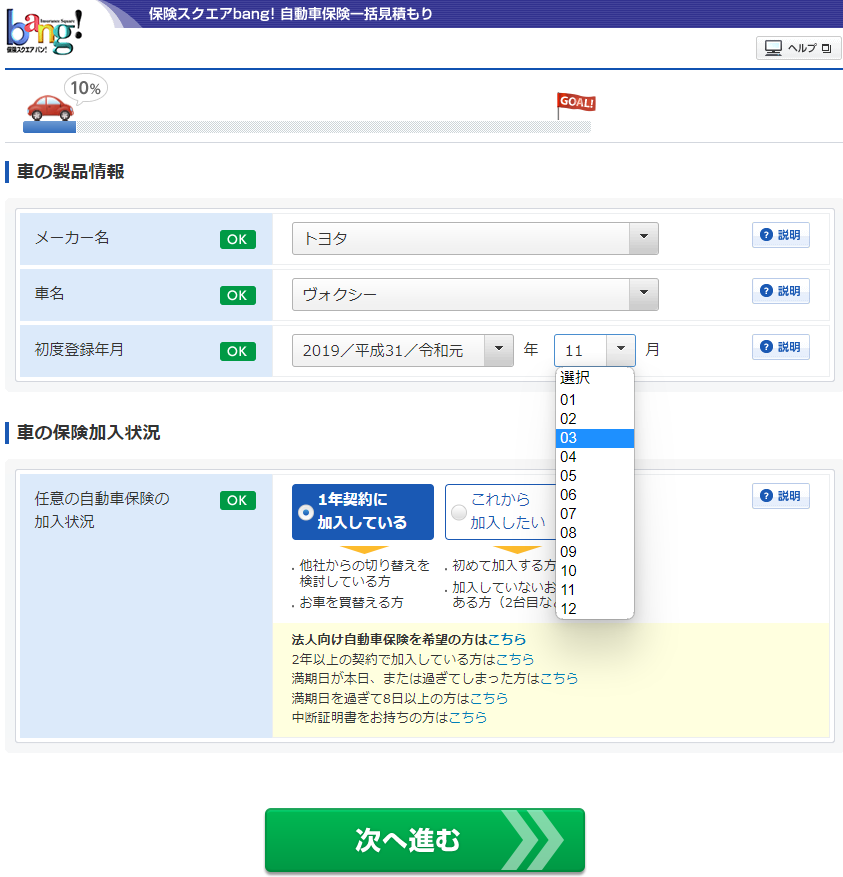Expand the 車名 ヴォクシー dropdown
Viewport: 843px width, 877px height.
point(475,295)
